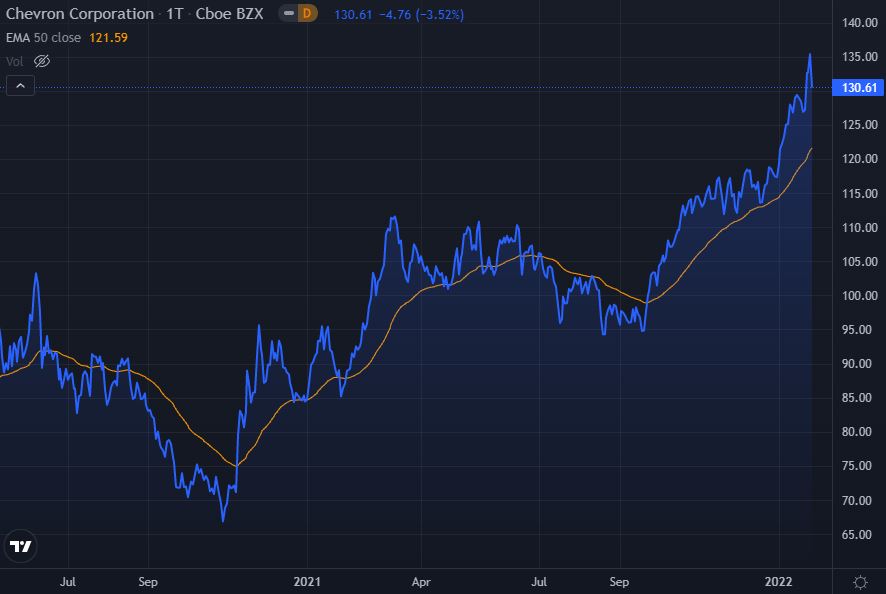Click the 105.00 price axis label
886x594 pixels.
[x=859, y=261]
